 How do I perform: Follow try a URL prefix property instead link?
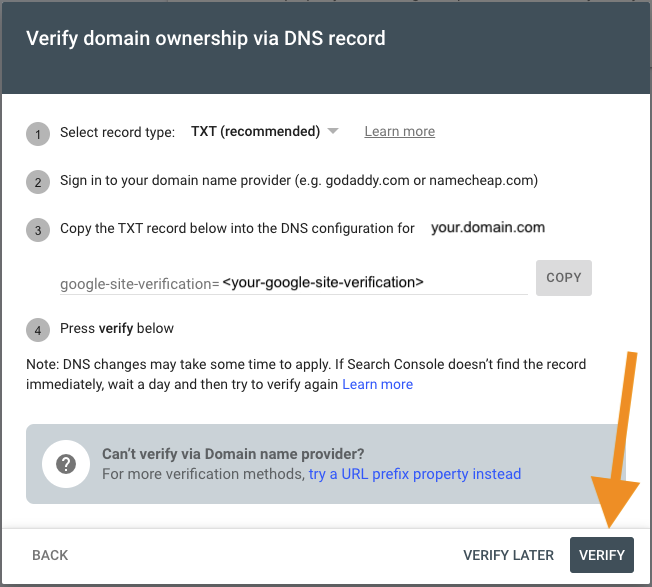coord(415,474)
